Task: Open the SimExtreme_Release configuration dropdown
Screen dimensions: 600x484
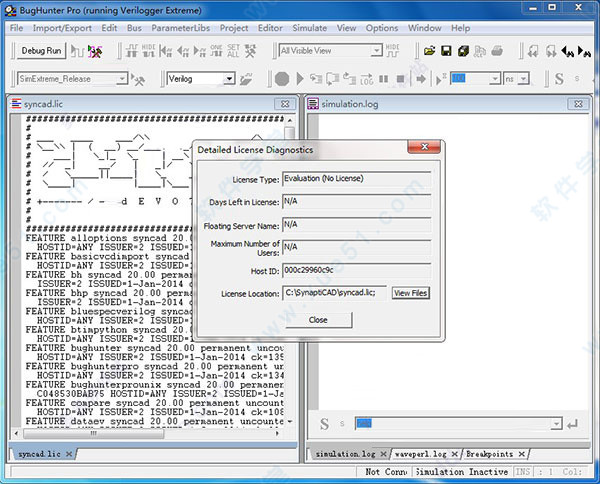Action: click(x=122, y=79)
